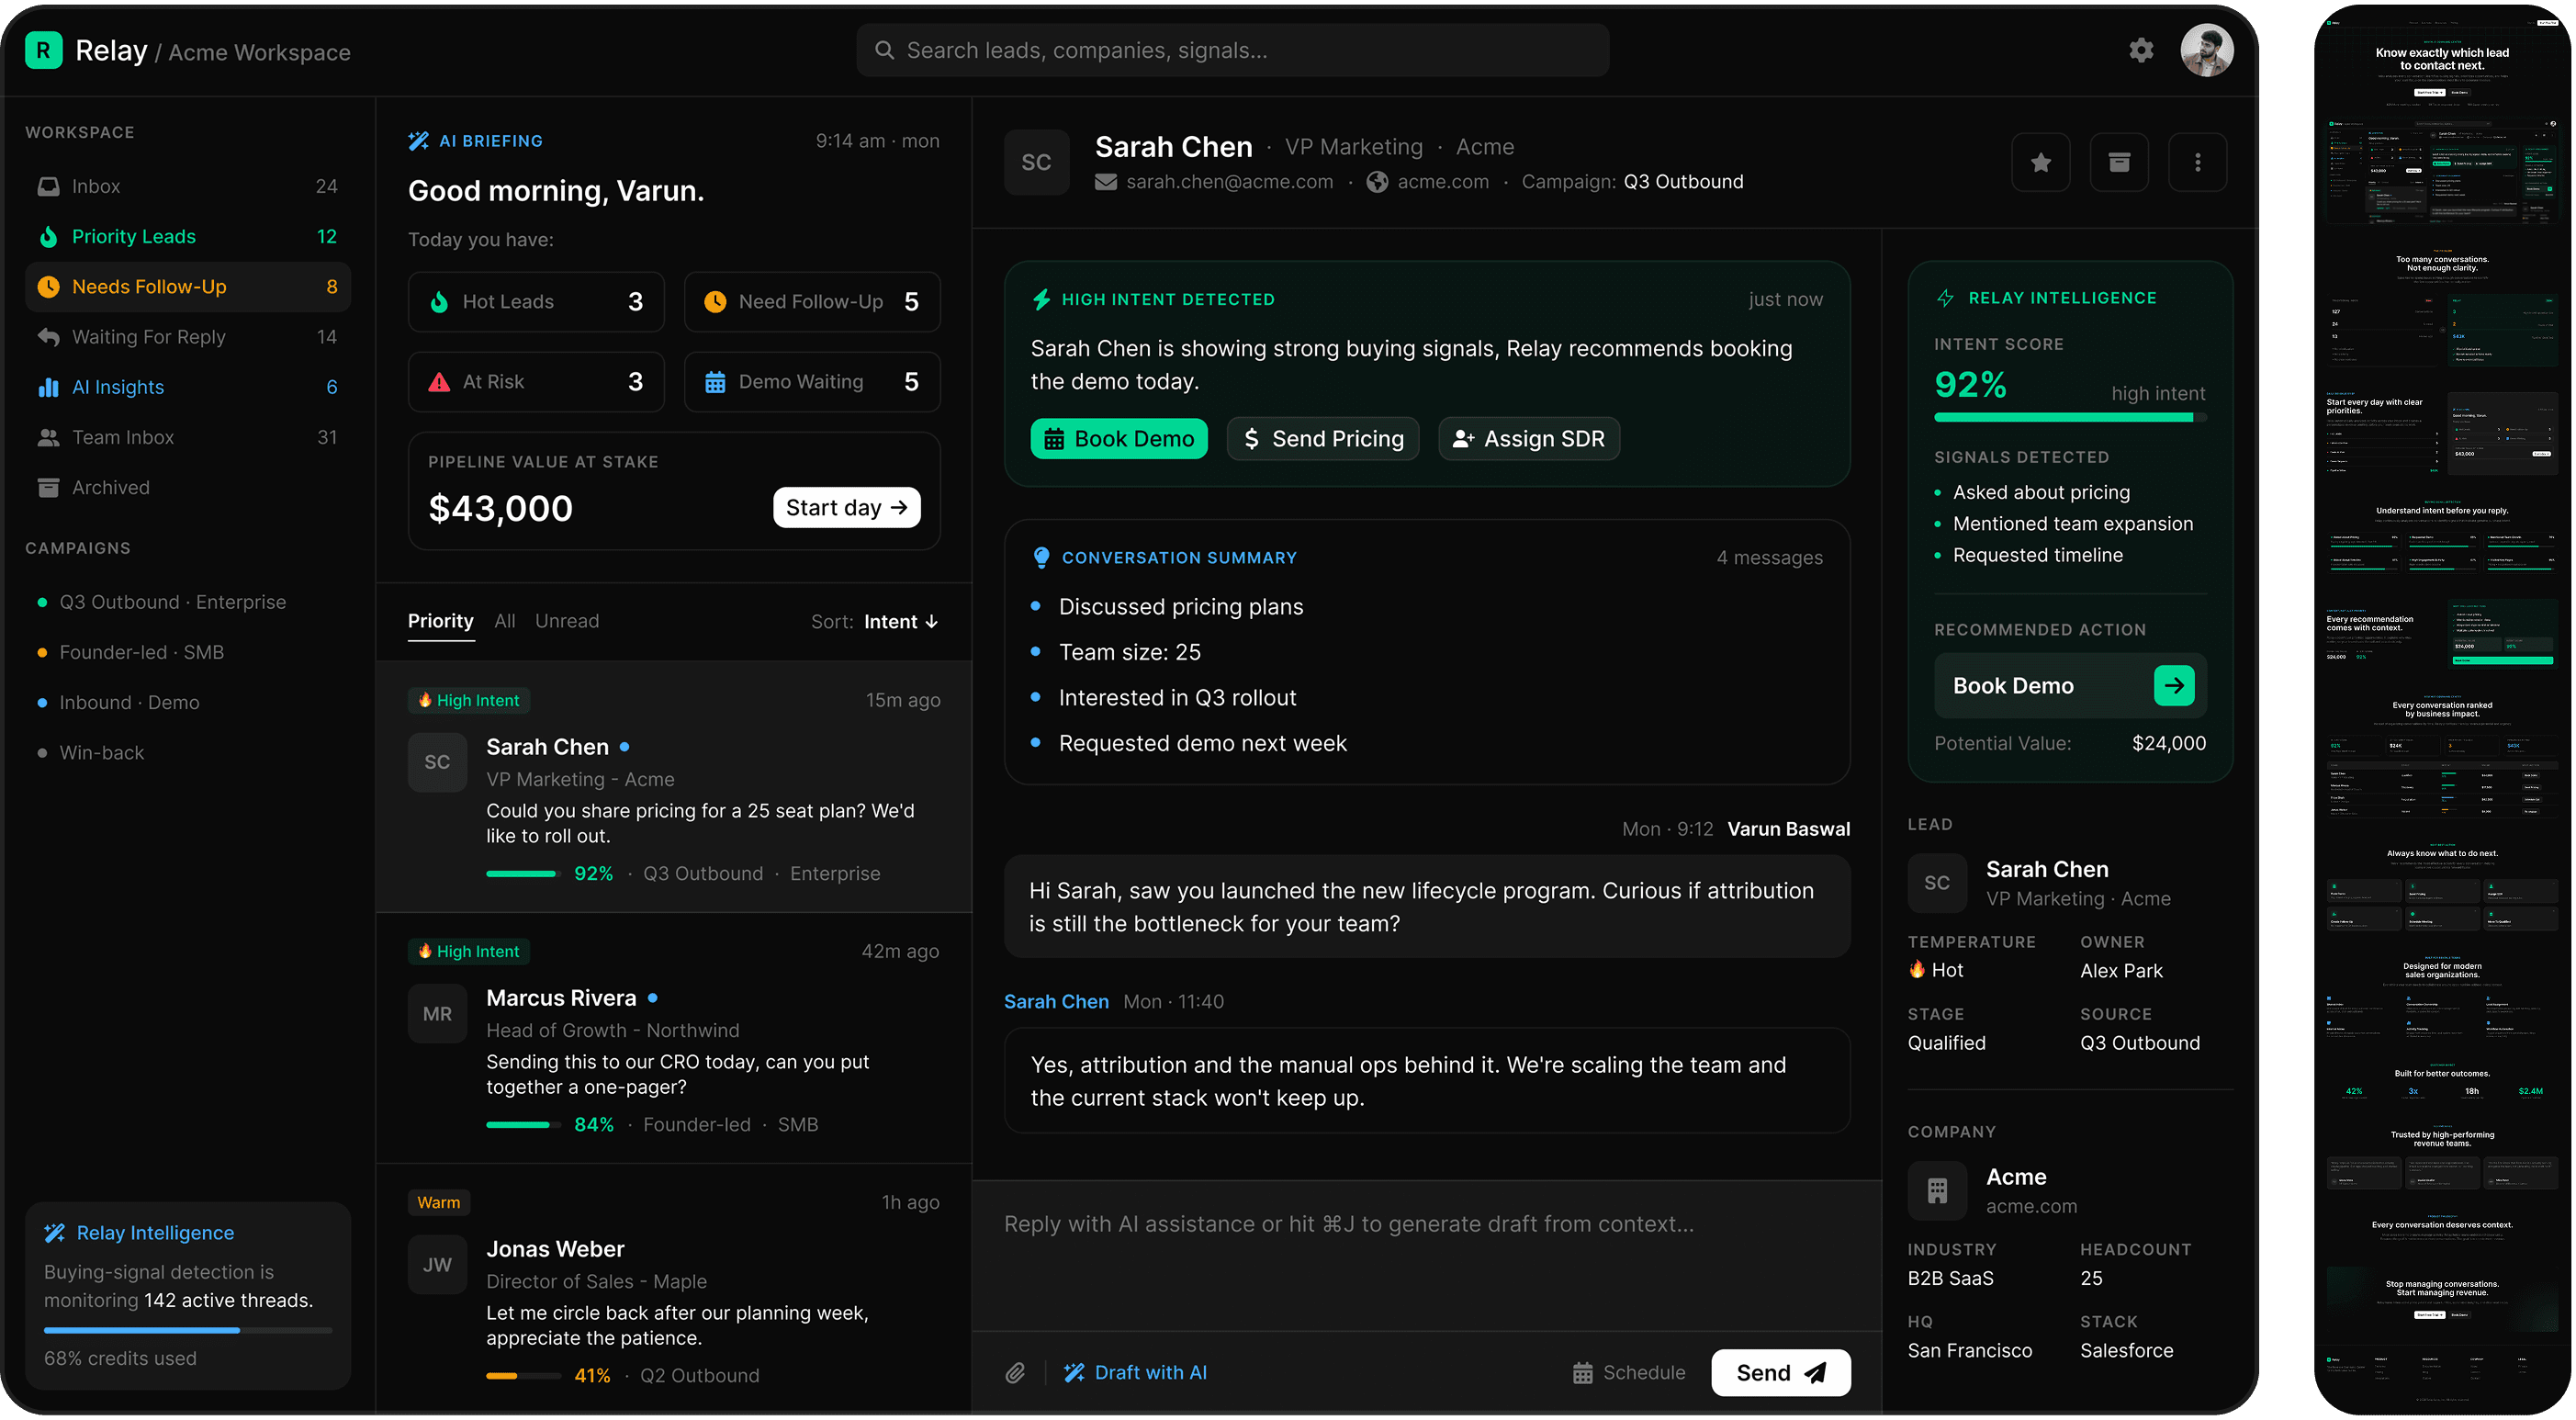This screenshot has width=2576, height=1420.
Task: Open the Demo Waiting card
Action: 812,382
